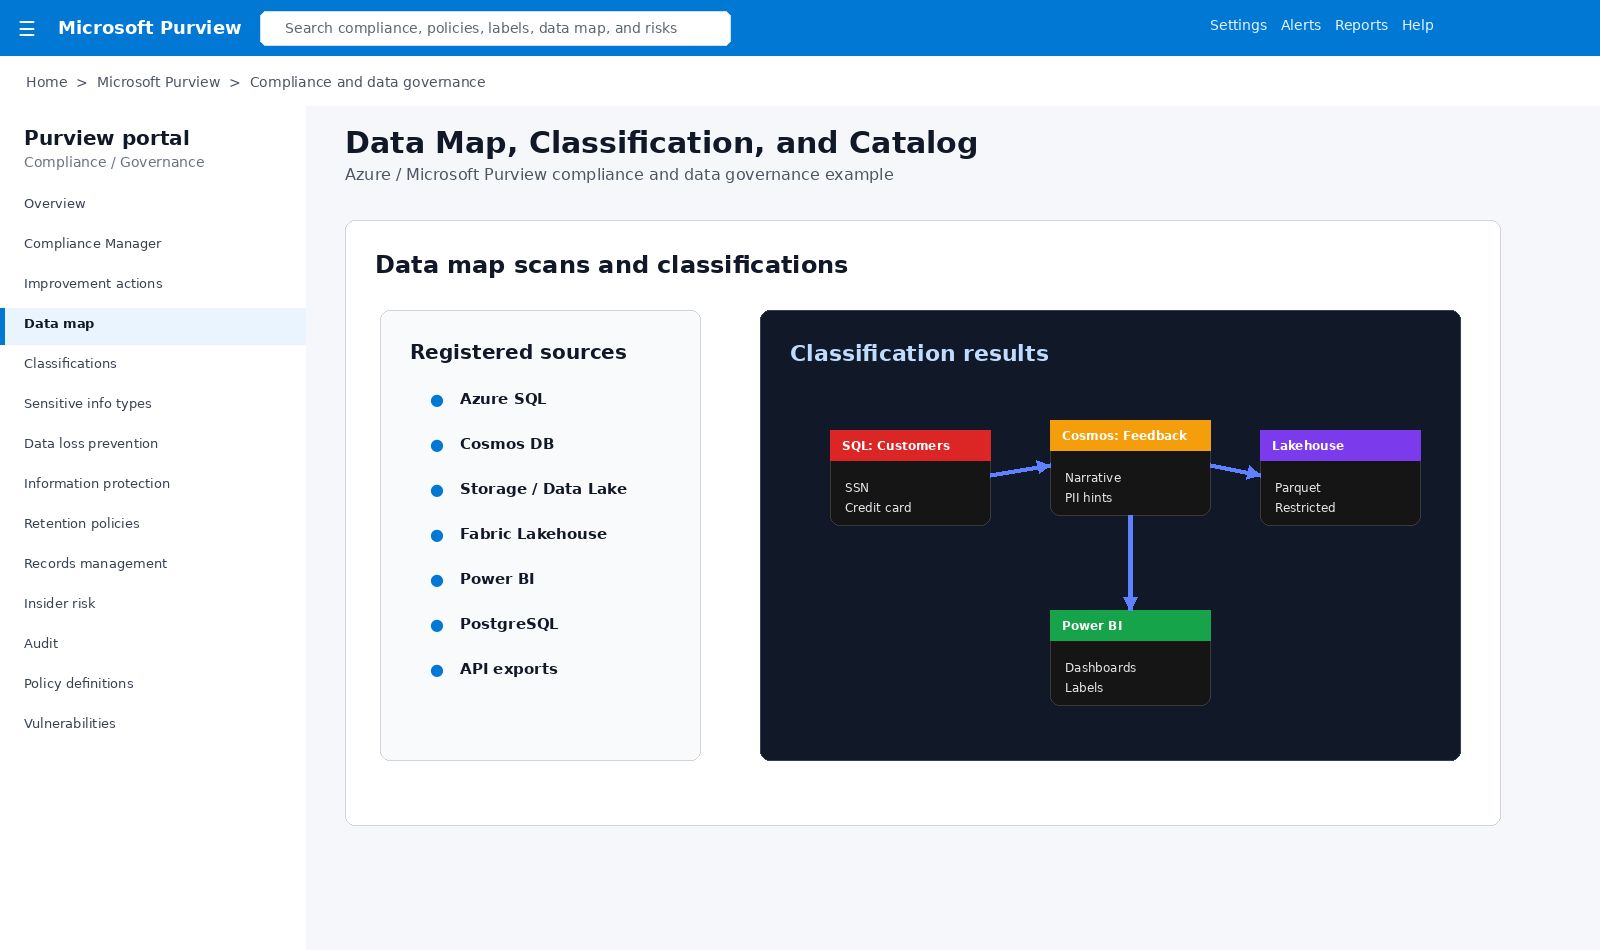
Task: Open Settings in the top bar
Action: [x=1238, y=25]
